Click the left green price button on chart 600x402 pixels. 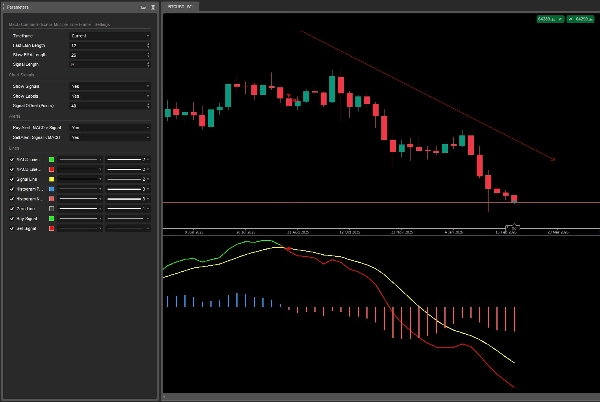[550, 19]
